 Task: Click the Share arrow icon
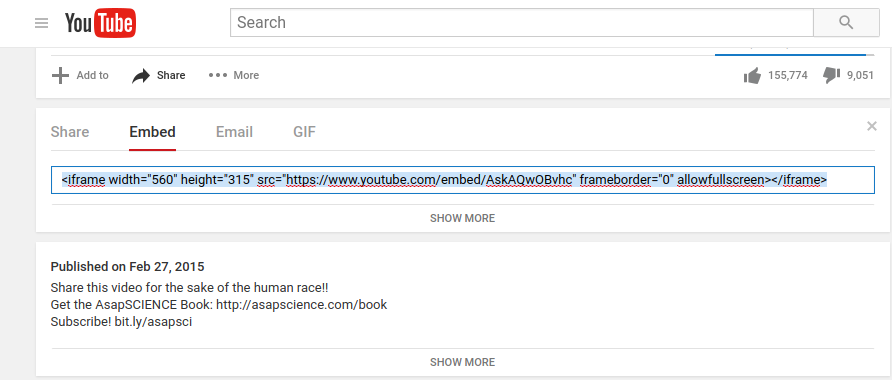click(141, 76)
